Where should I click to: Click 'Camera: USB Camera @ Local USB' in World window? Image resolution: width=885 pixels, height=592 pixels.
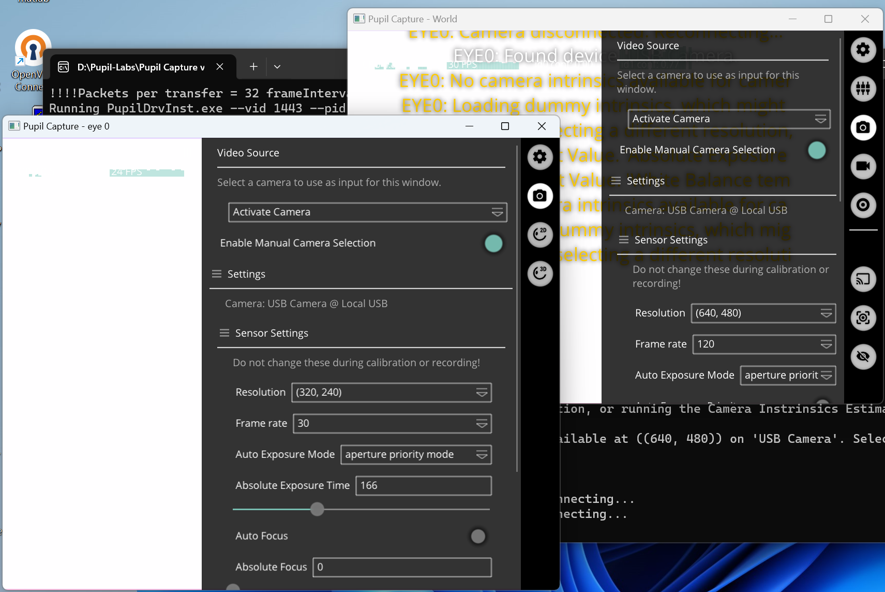(x=706, y=211)
